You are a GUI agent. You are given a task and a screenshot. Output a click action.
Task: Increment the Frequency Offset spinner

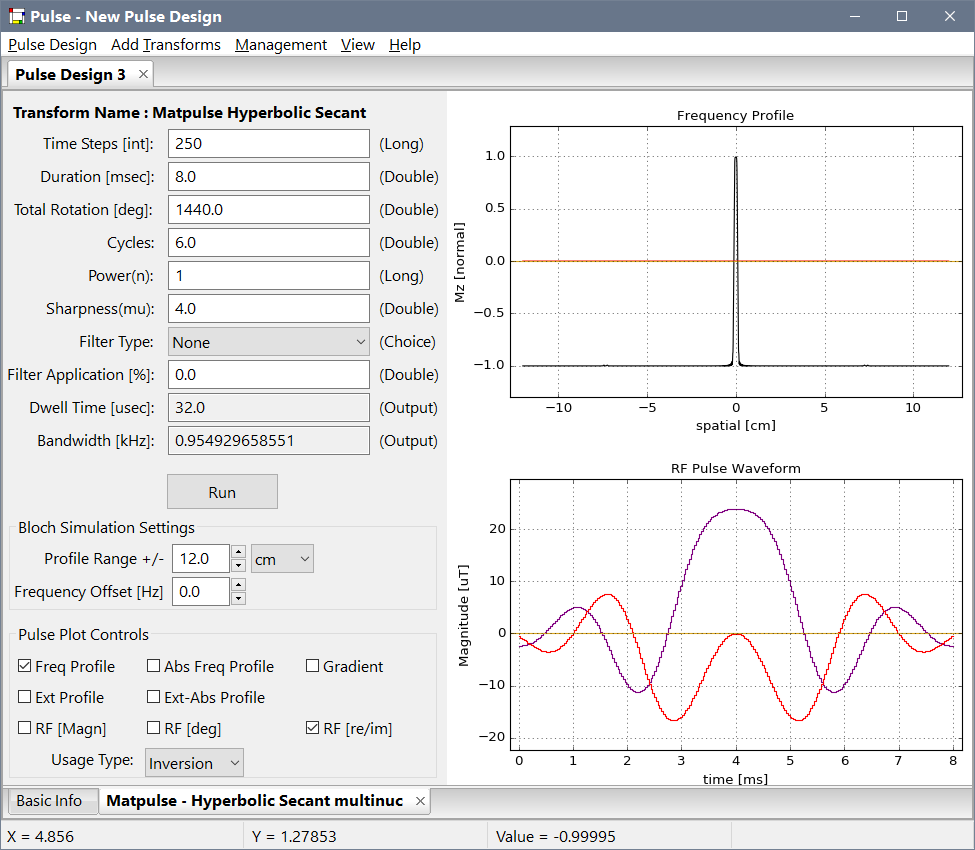tap(238, 585)
